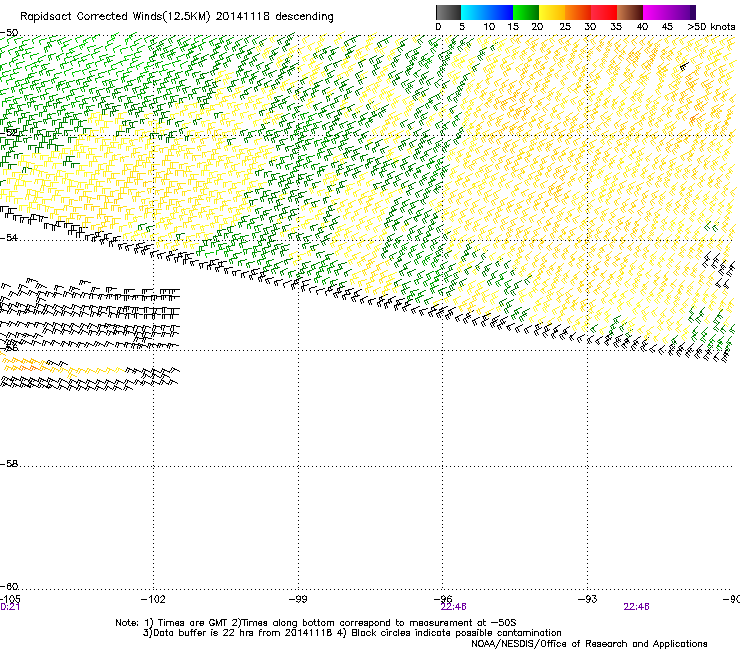The image size is (740, 650).
Task: Click the 'Times are GMT' note line
Action: [x=316, y=623]
